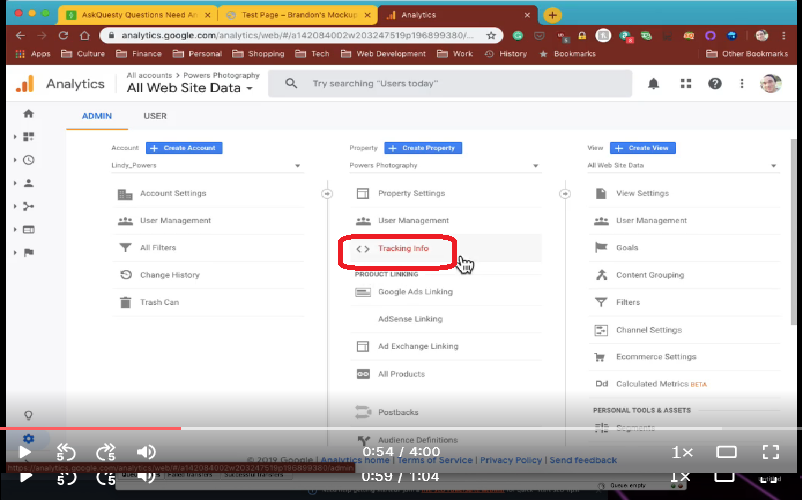This screenshot has height=500, width=802.
Task: Expand the Conversions sidebar section arrow
Action: (15, 253)
